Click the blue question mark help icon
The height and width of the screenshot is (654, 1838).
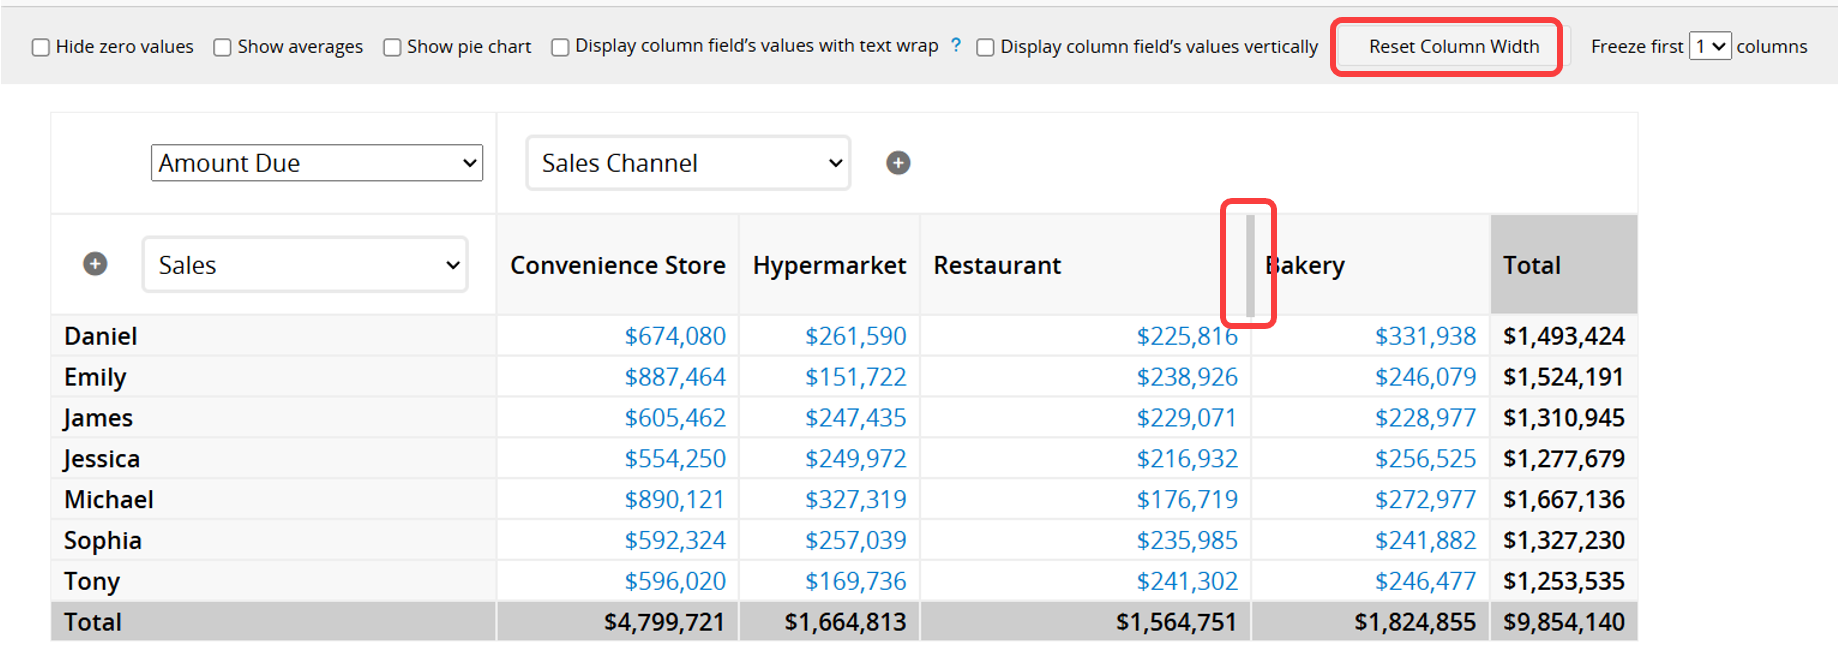956,45
